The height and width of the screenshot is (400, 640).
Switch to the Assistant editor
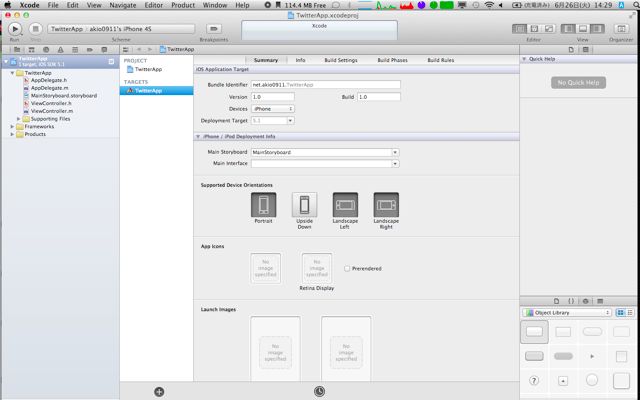tap(534, 29)
